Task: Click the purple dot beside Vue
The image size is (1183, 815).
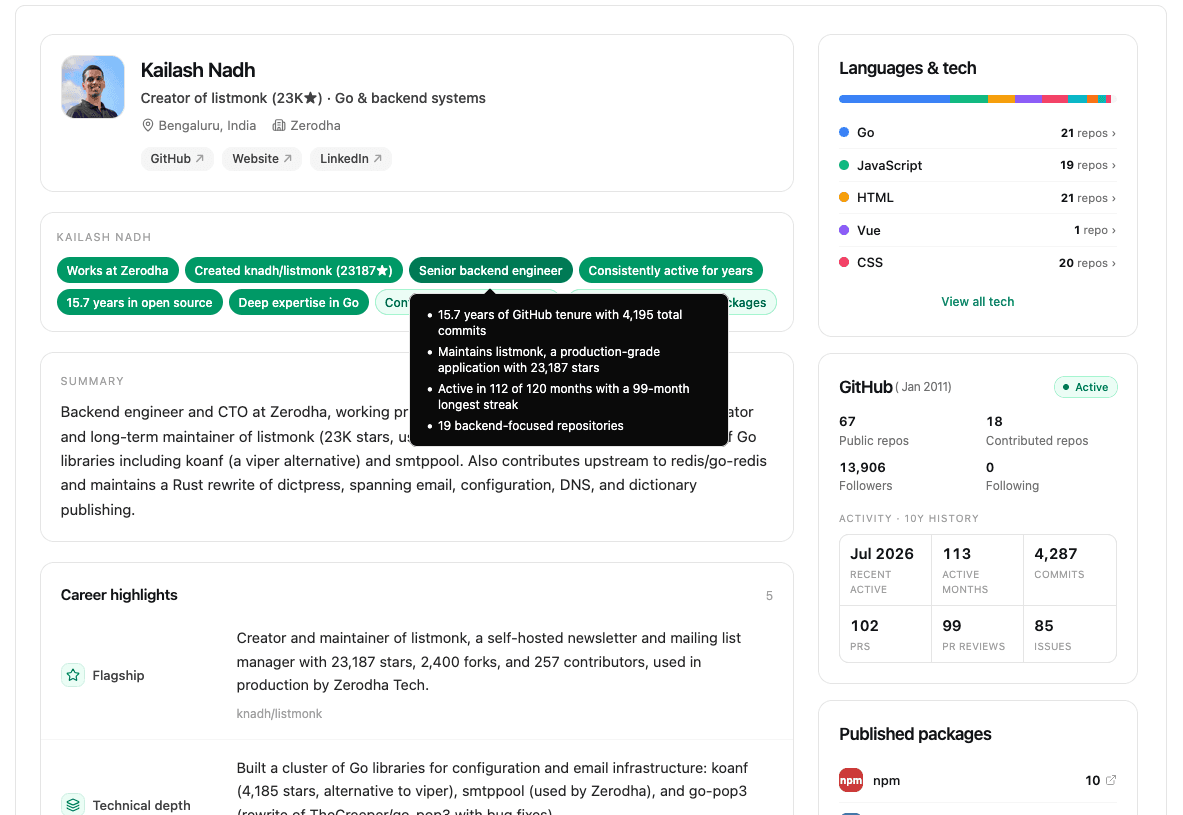Action: coord(844,230)
